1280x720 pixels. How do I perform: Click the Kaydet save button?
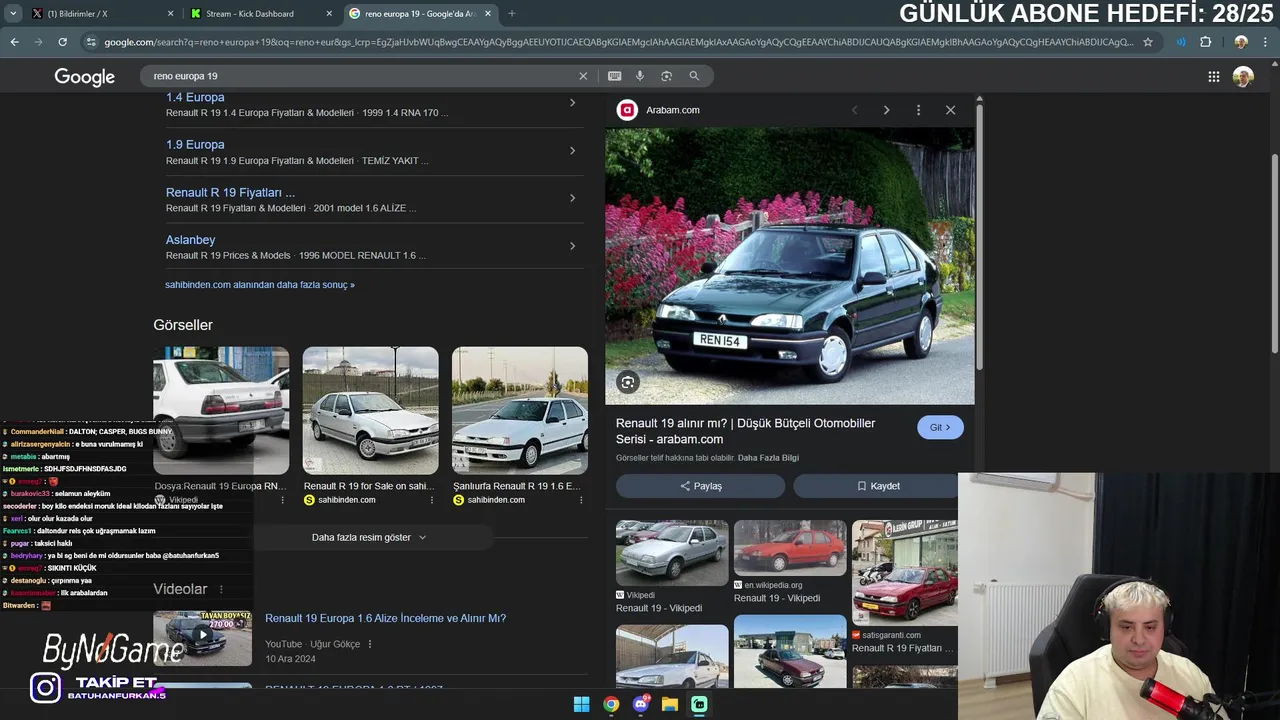pyautogui.click(x=877, y=486)
